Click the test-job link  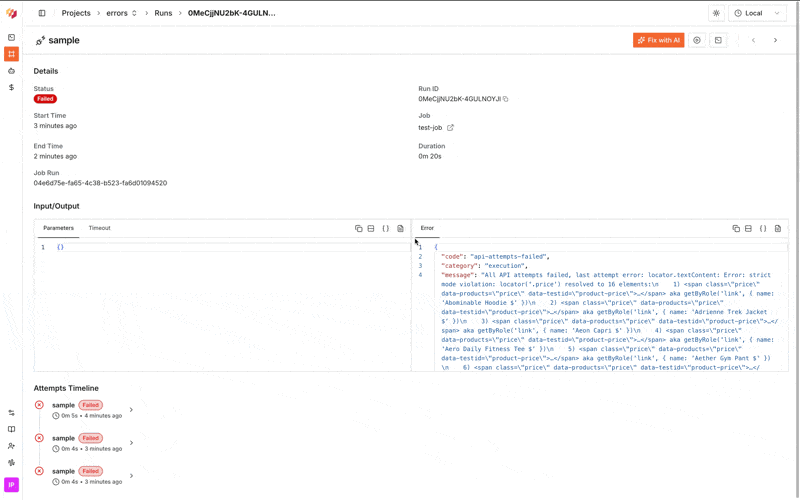pos(430,128)
